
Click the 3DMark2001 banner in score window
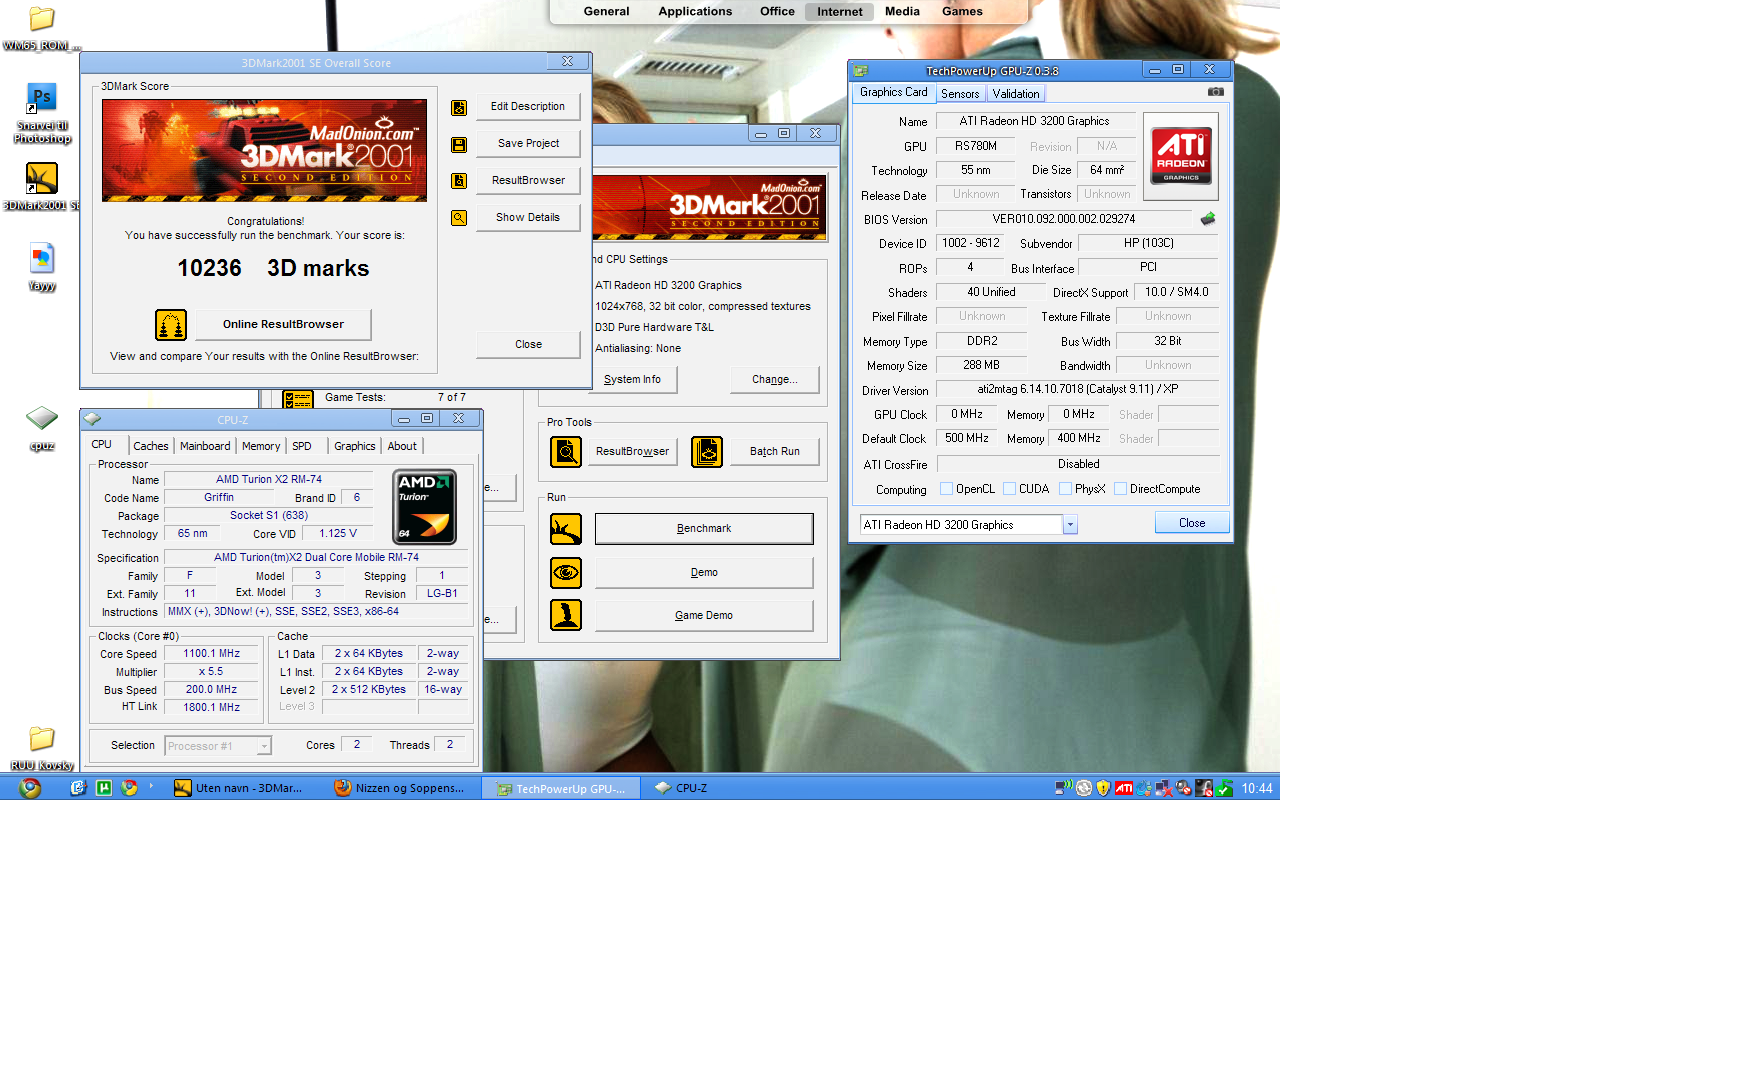(x=264, y=150)
